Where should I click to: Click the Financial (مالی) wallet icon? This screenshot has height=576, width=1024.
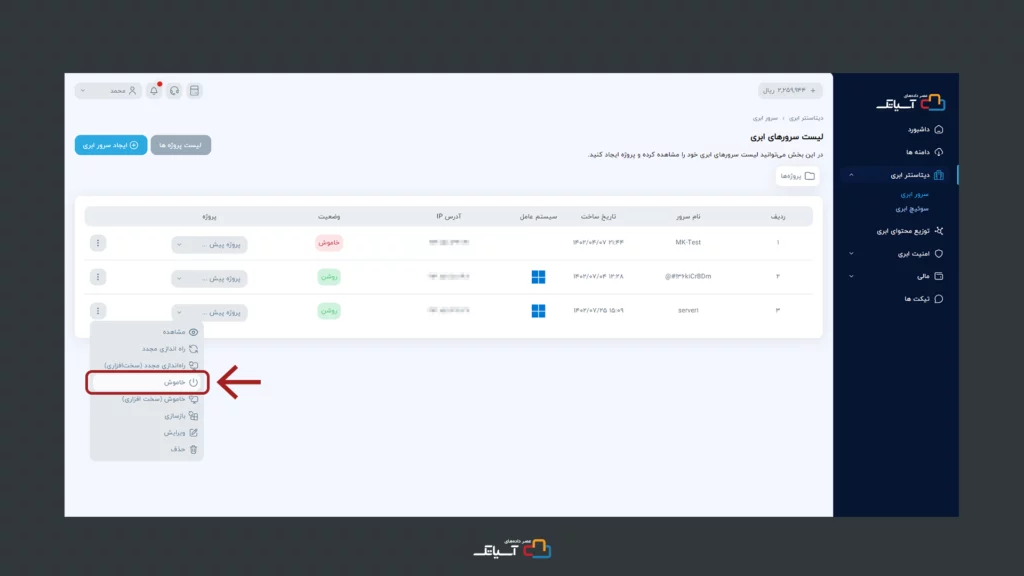coord(938,276)
